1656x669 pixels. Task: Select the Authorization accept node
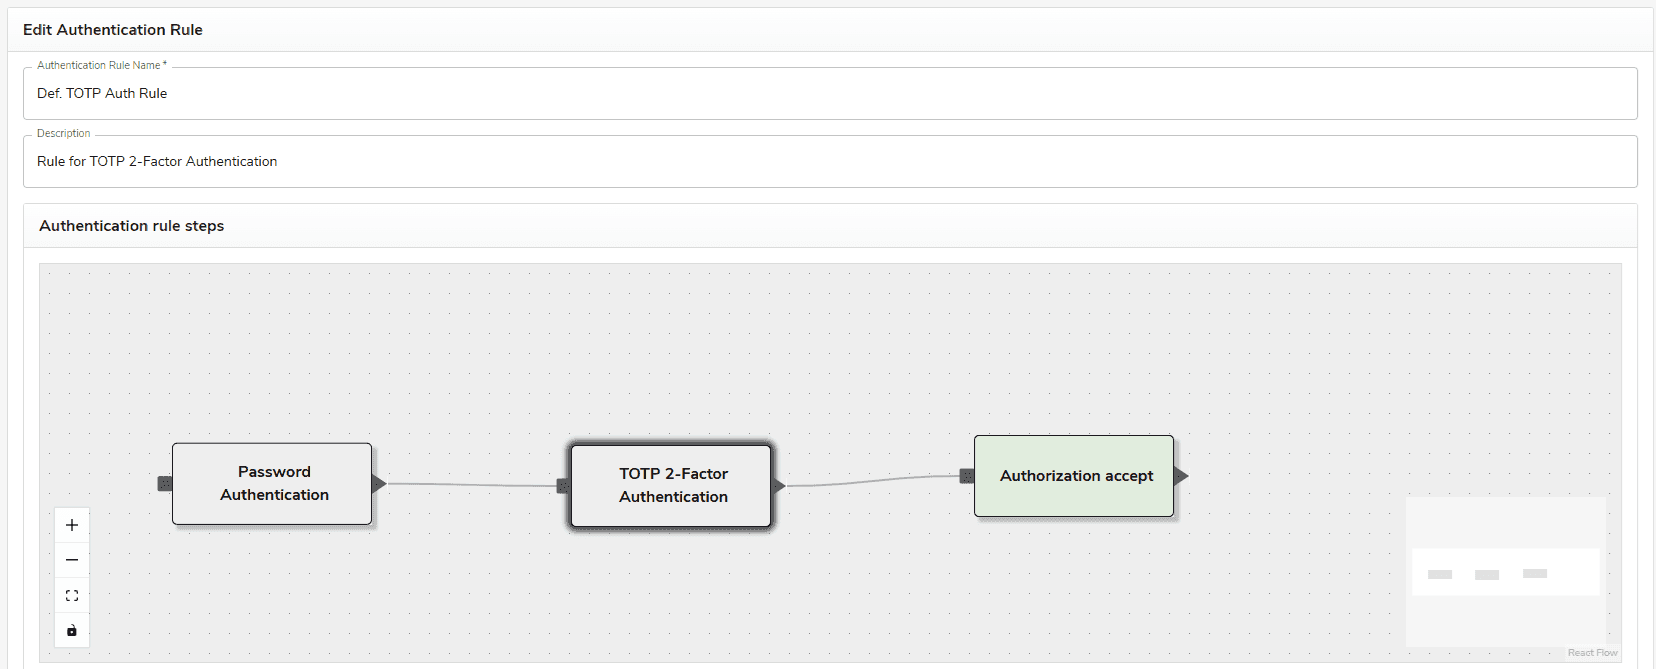(x=1074, y=476)
